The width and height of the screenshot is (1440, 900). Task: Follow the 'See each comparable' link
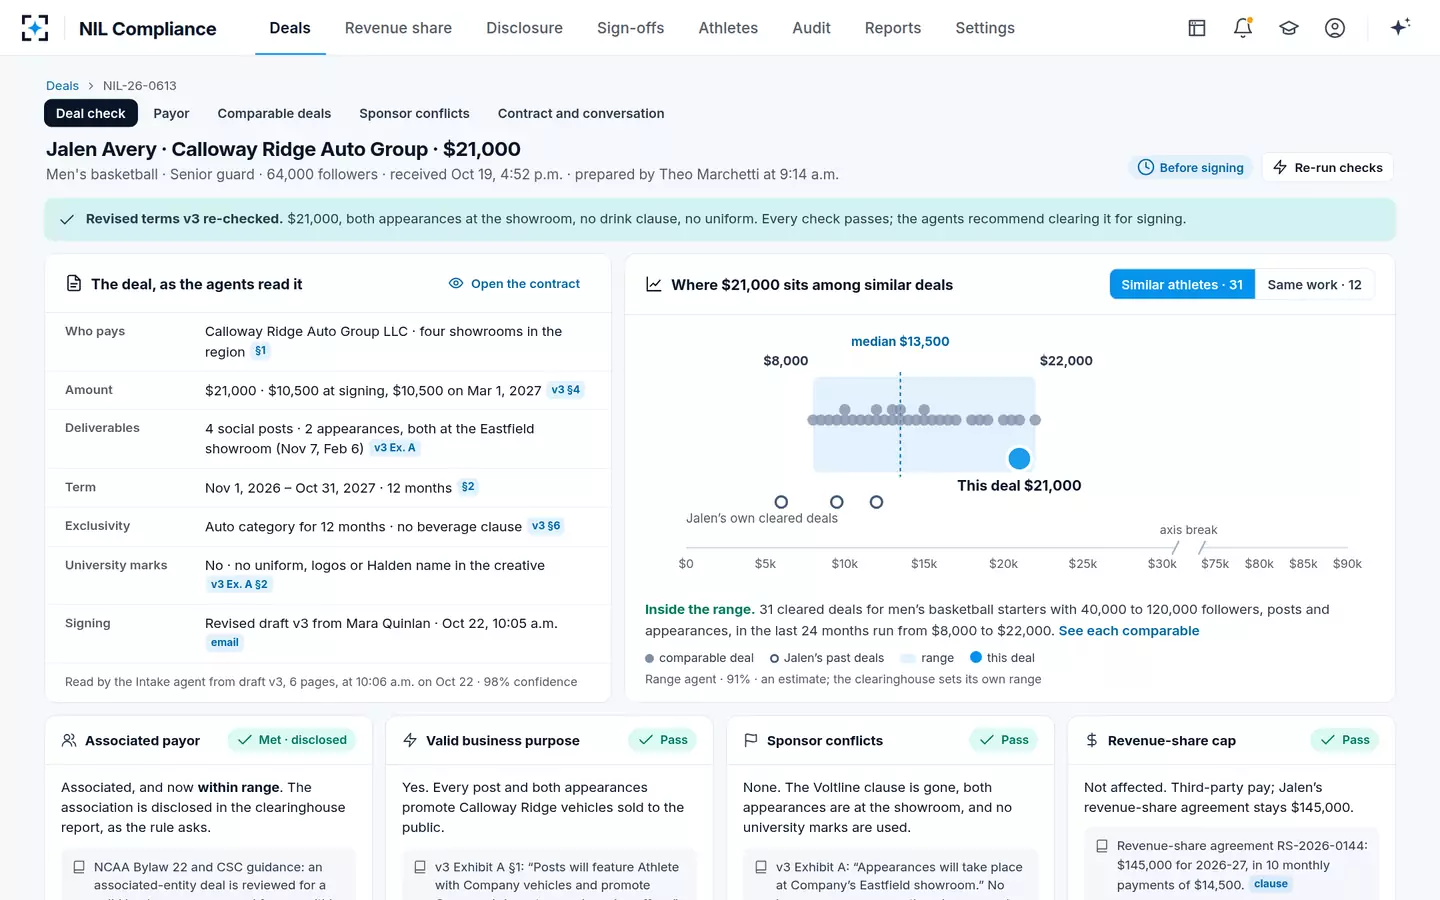[1129, 631]
